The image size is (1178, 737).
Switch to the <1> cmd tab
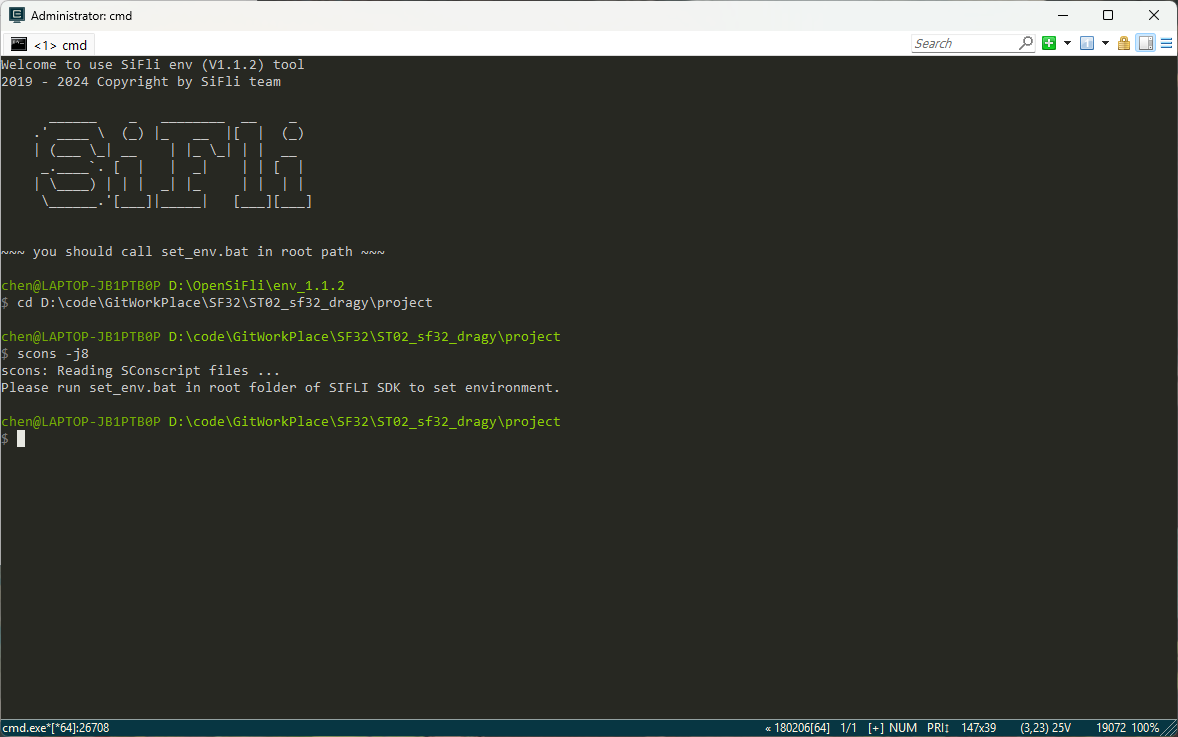[50, 44]
